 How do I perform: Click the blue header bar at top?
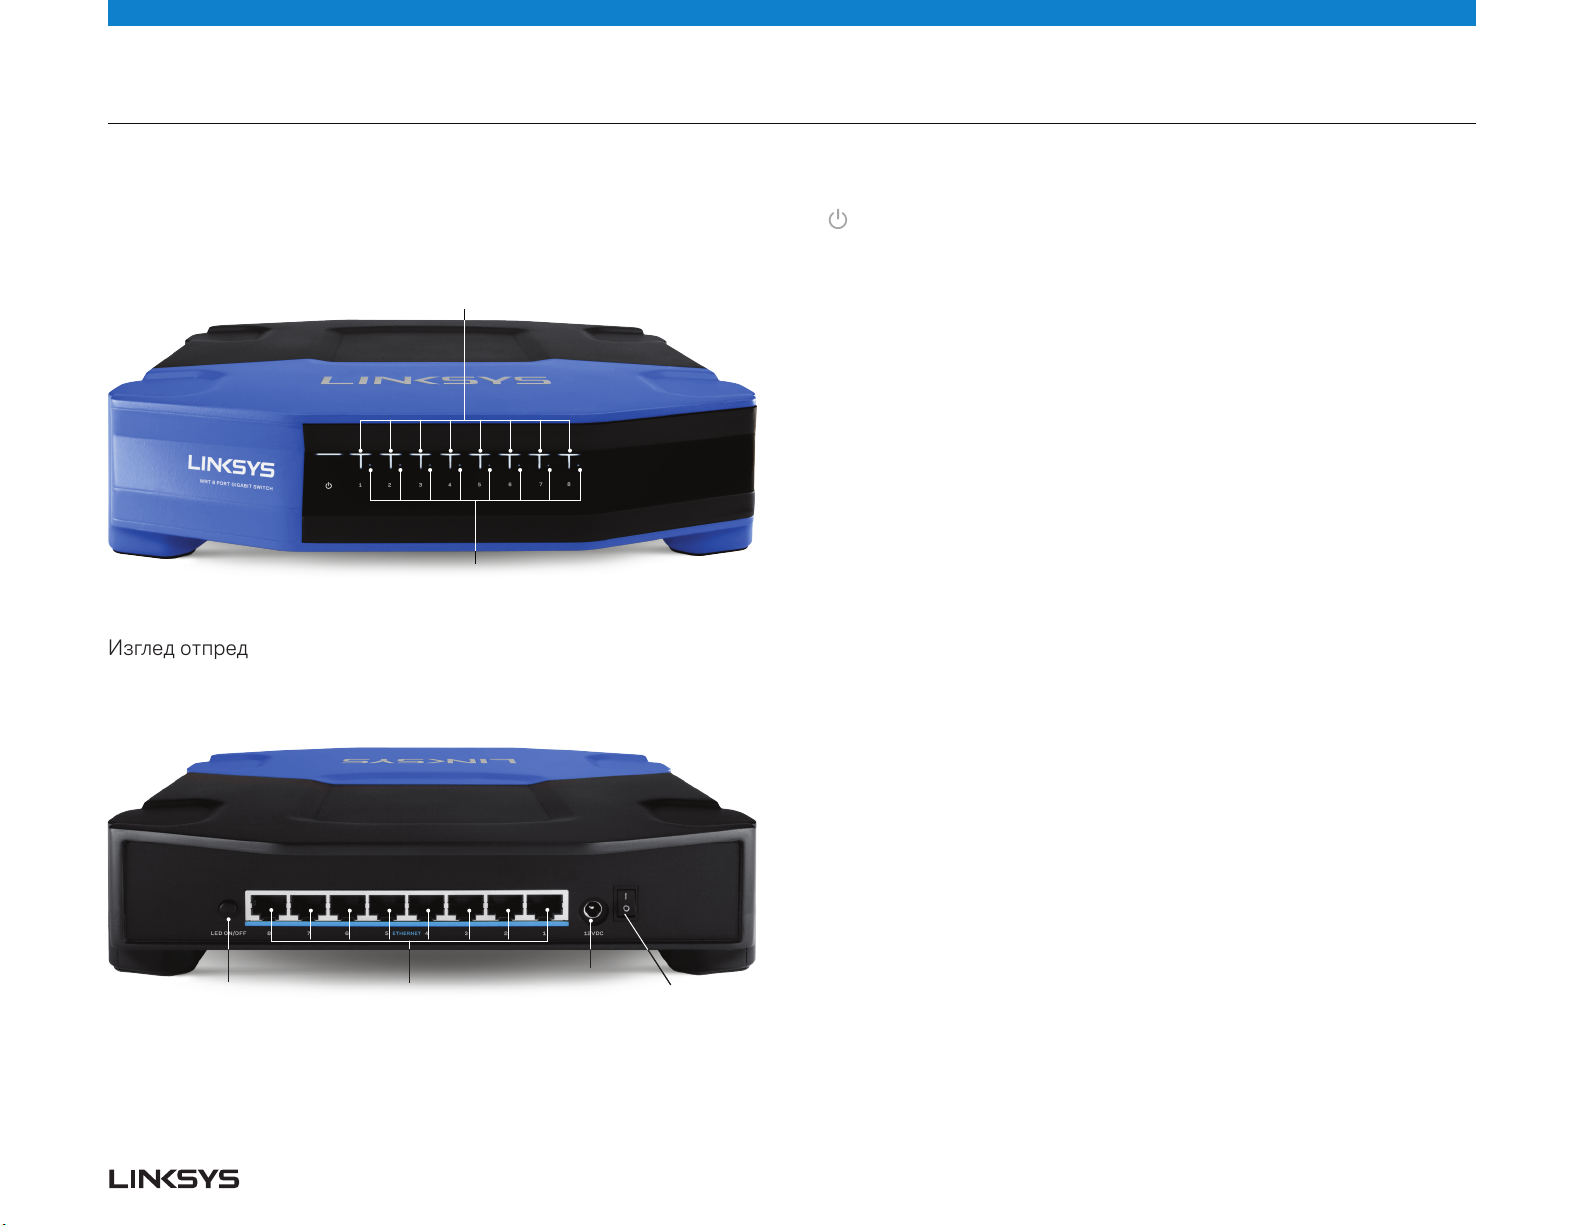[x=792, y=13]
